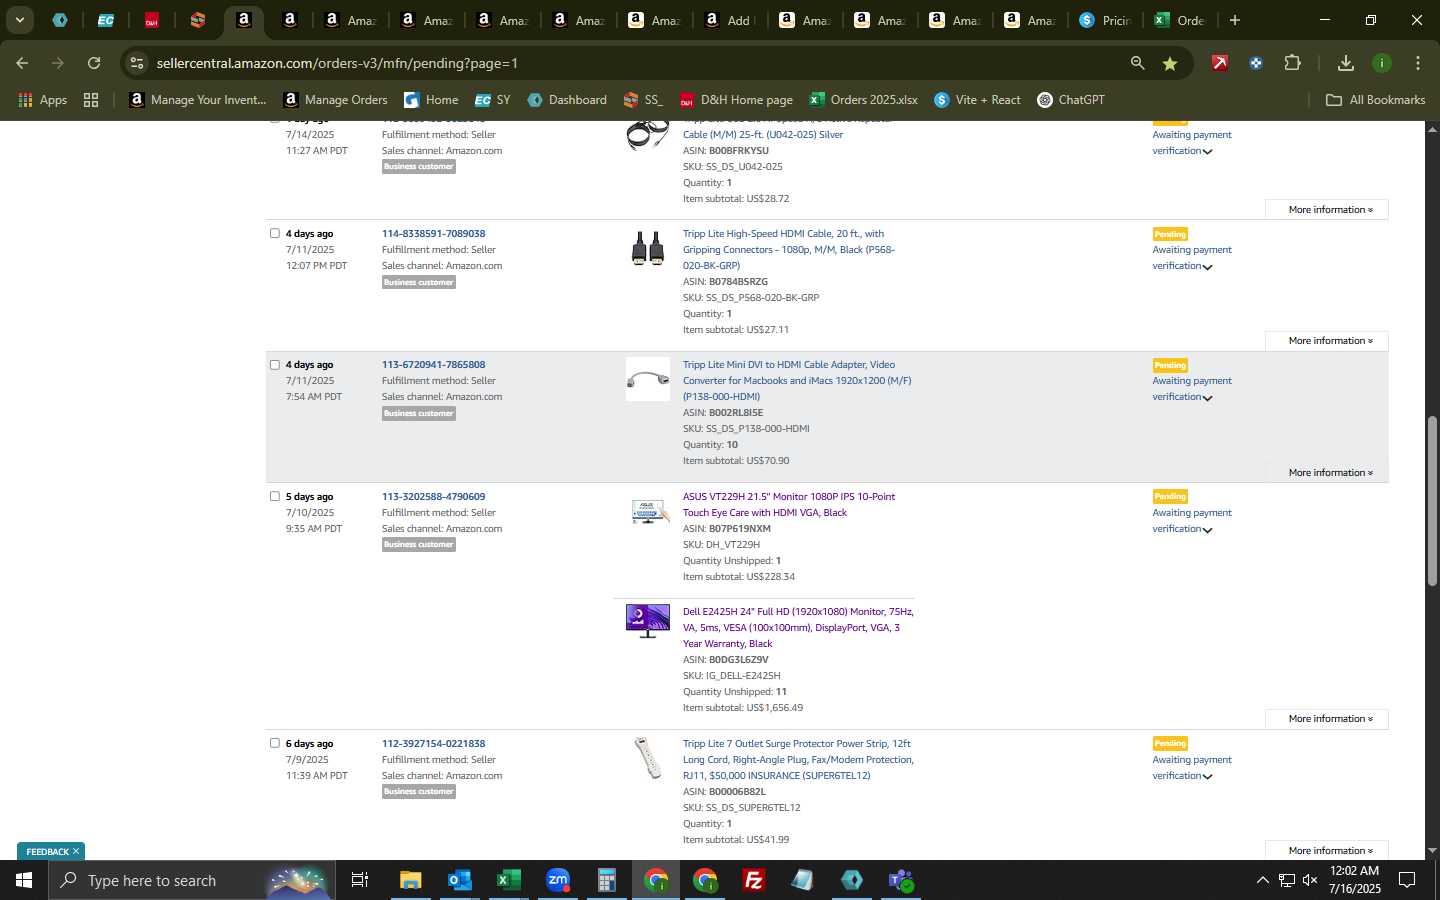Open Chrome profile avatar
Viewport: 1440px width, 900px height.
click(1381, 63)
